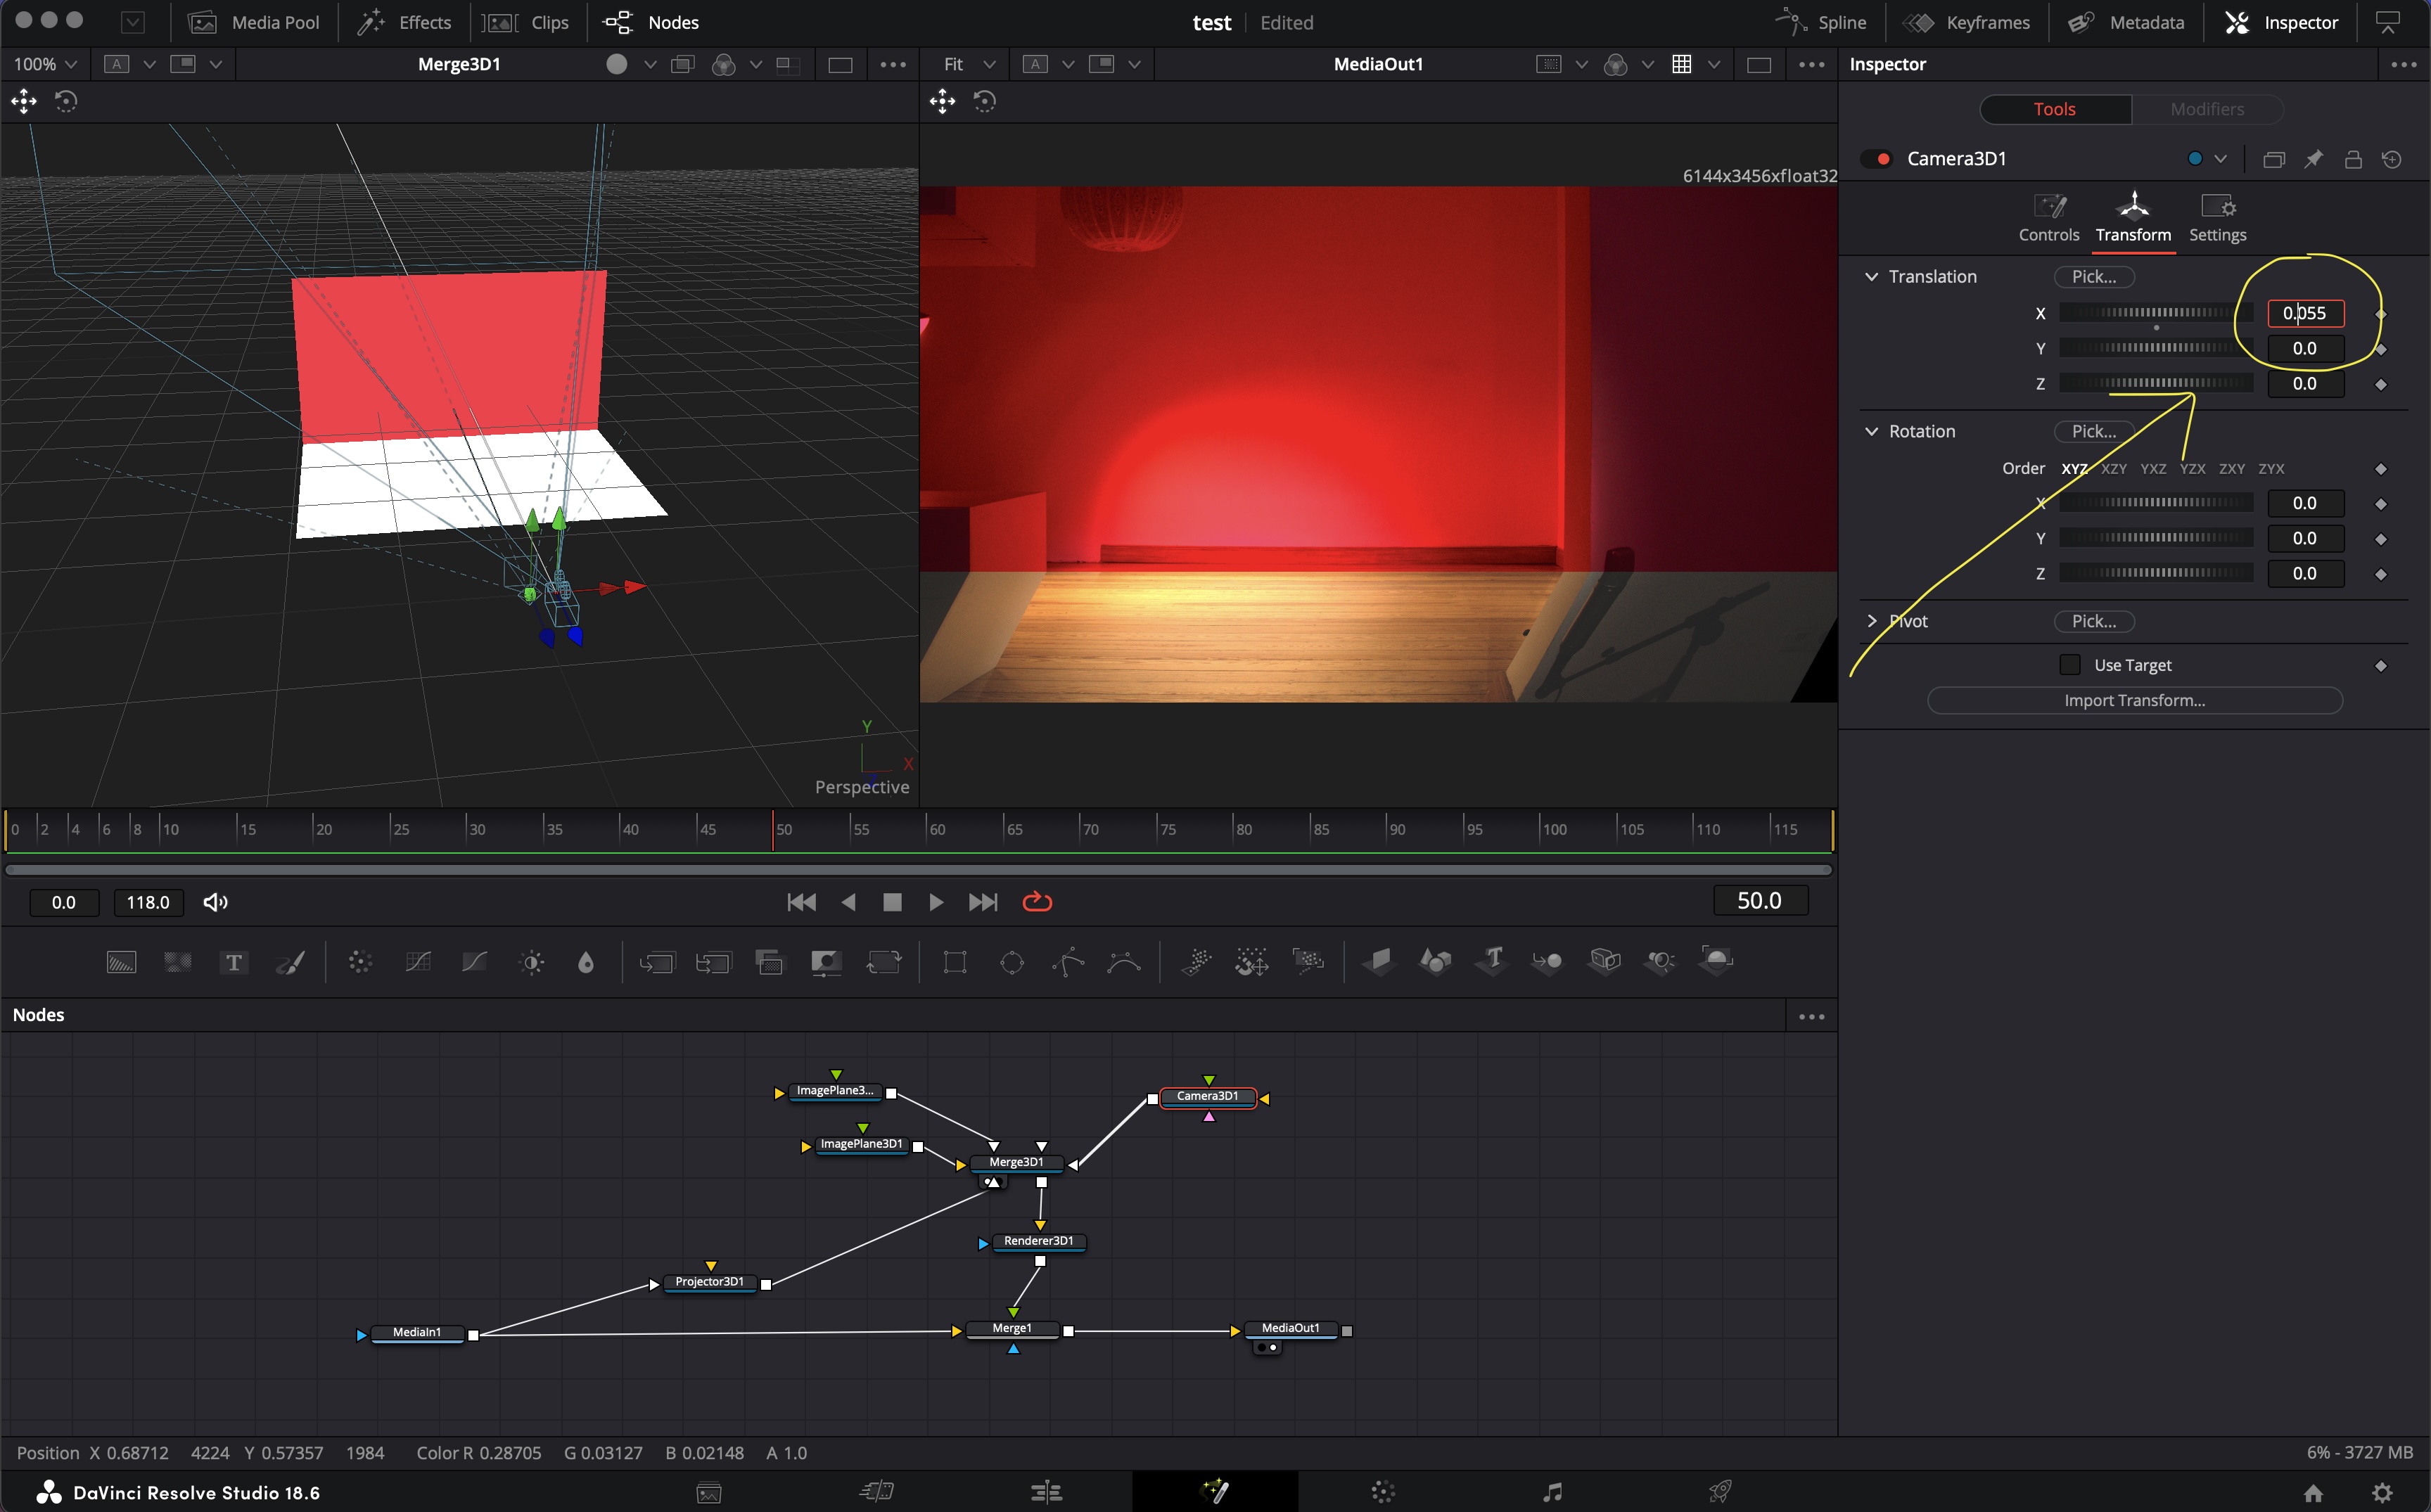The image size is (2431, 1512).
Task: Add a pRender particle tool
Action: coord(1308,962)
